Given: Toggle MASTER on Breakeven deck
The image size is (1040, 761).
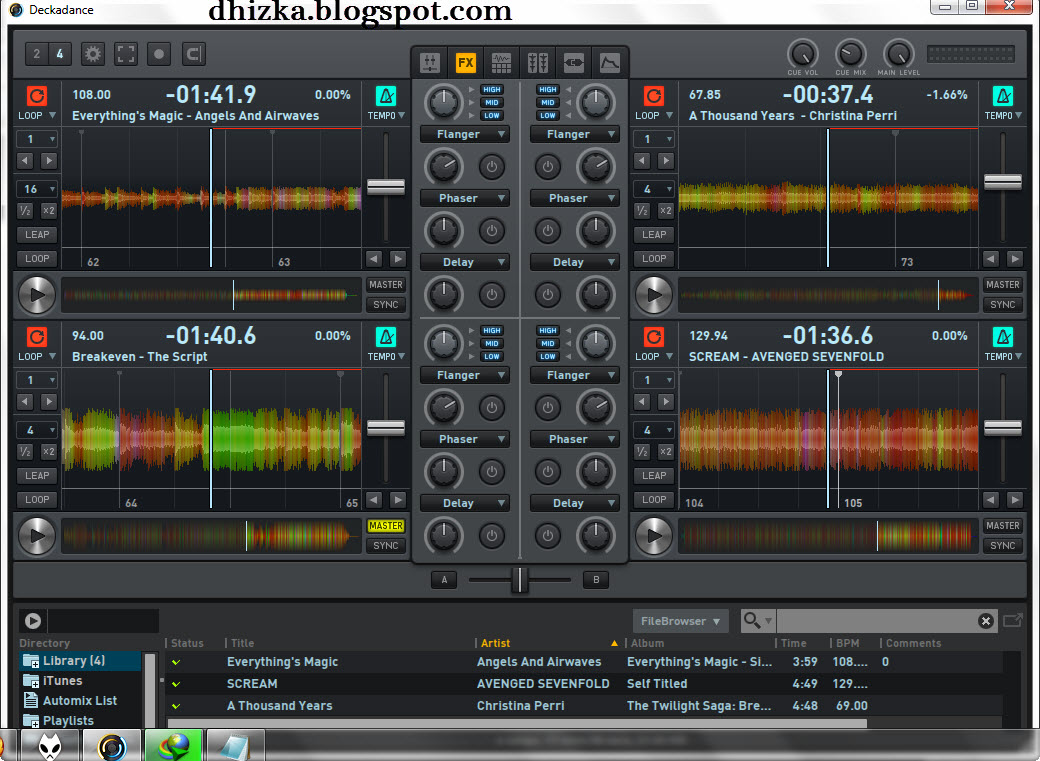Looking at the screenshot, I should pyautogui.click(x=385, y=525).
